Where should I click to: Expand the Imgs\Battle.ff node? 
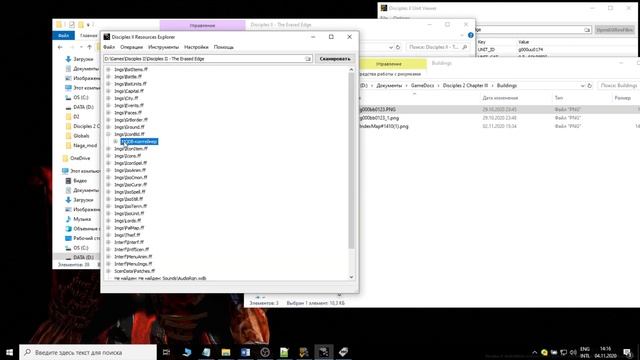108,76
